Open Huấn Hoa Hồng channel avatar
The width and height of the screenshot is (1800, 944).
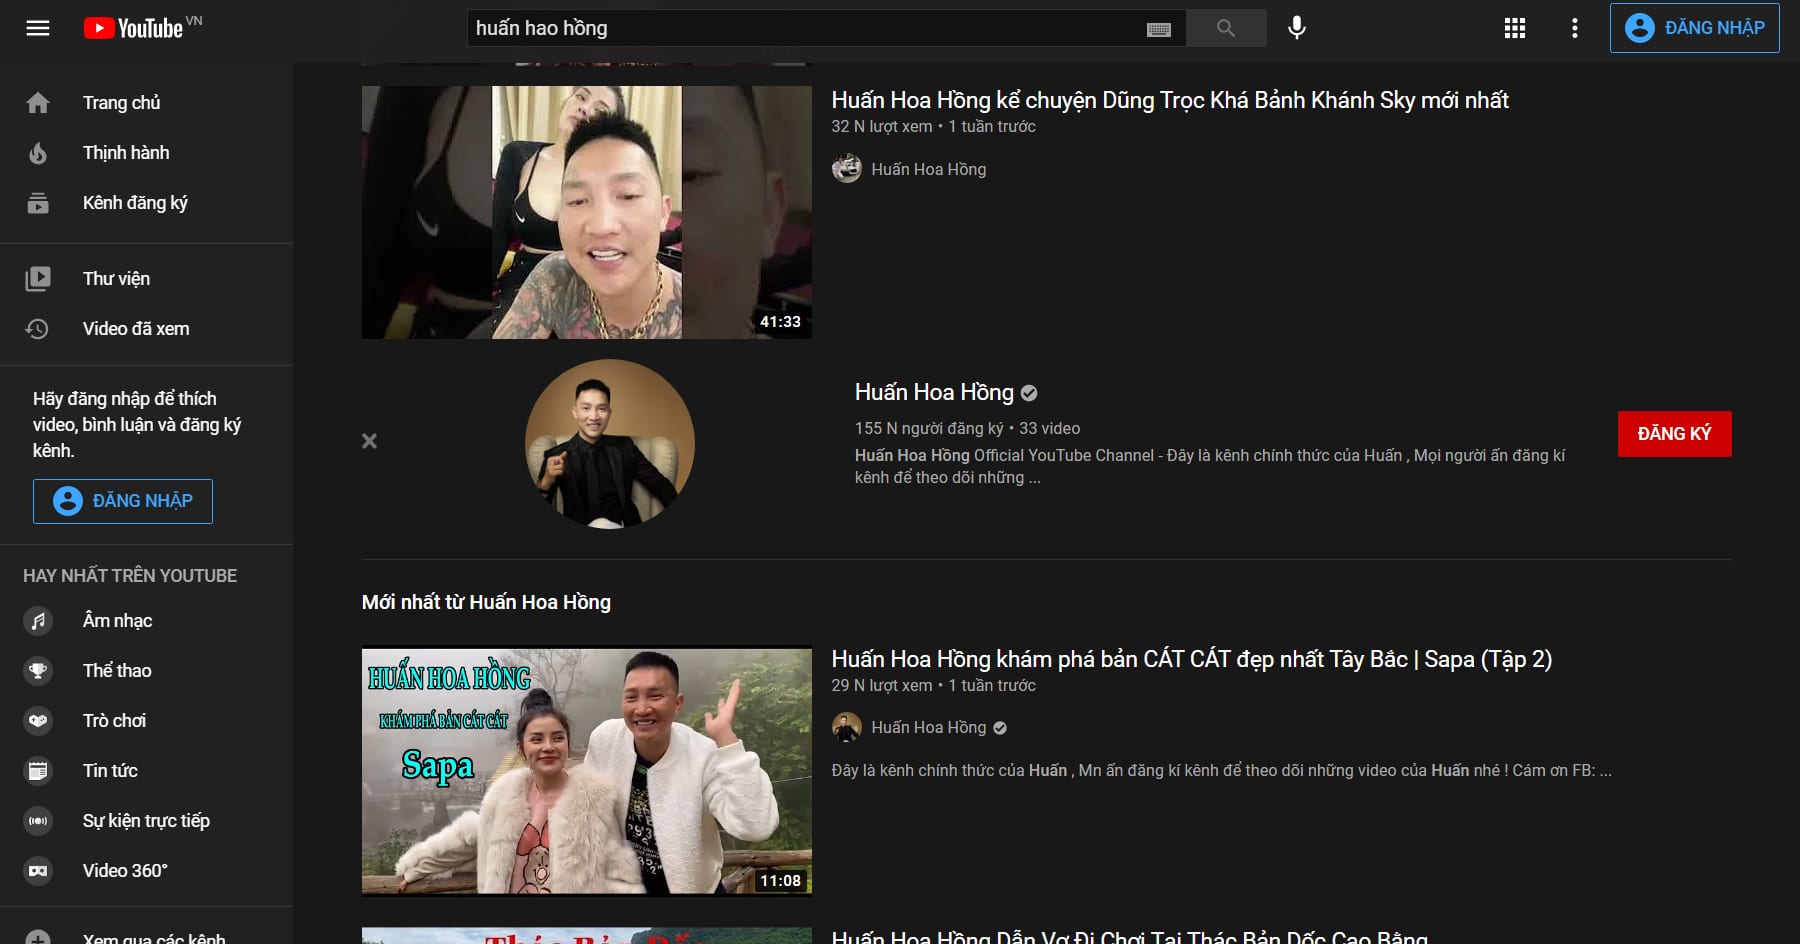610,444
